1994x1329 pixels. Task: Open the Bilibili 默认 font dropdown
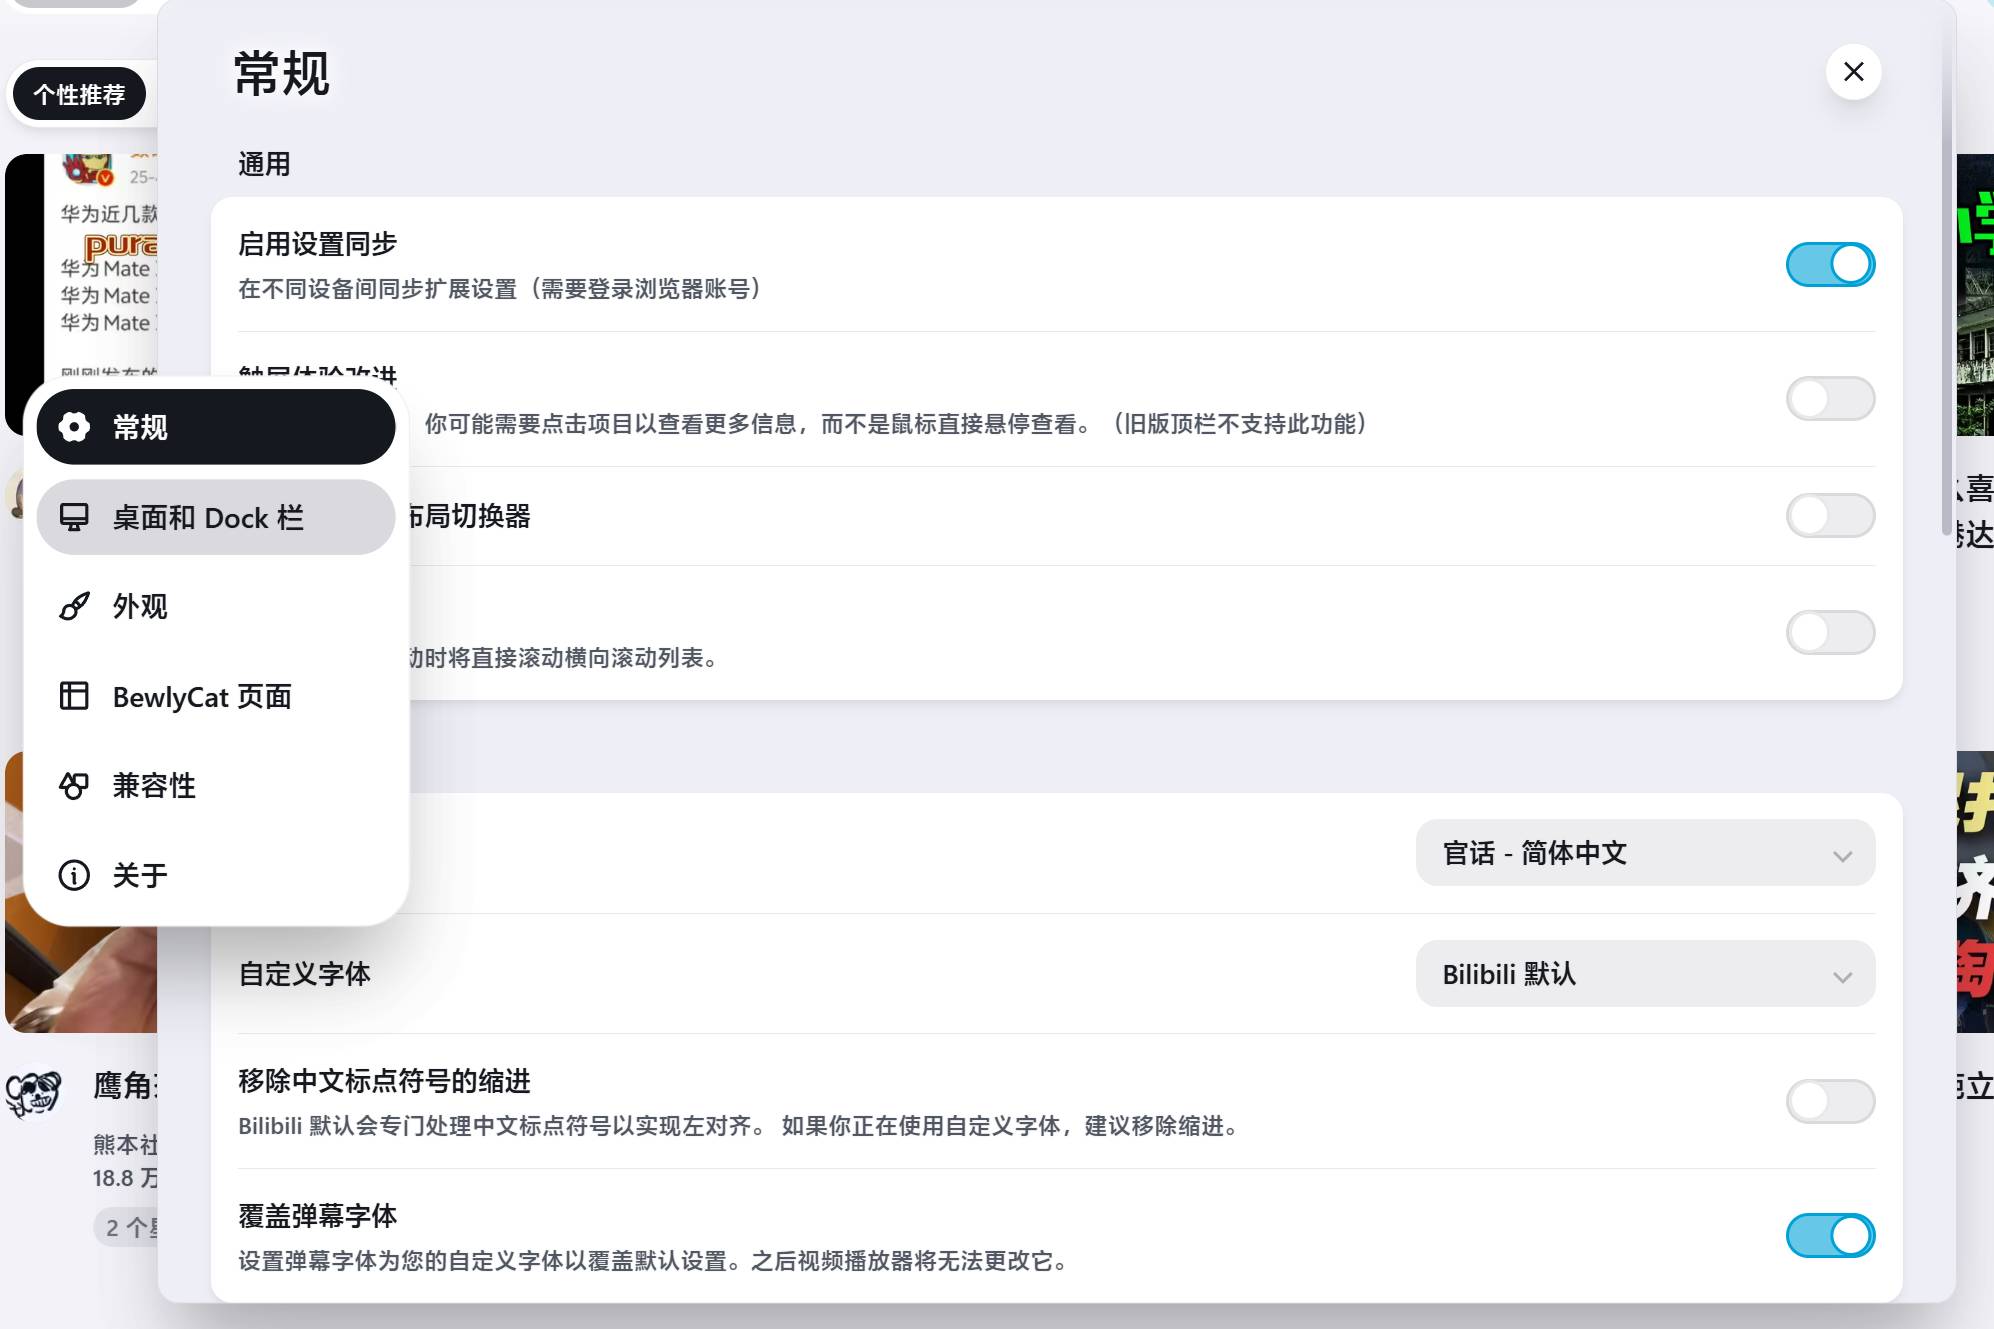coord(1645,974)
